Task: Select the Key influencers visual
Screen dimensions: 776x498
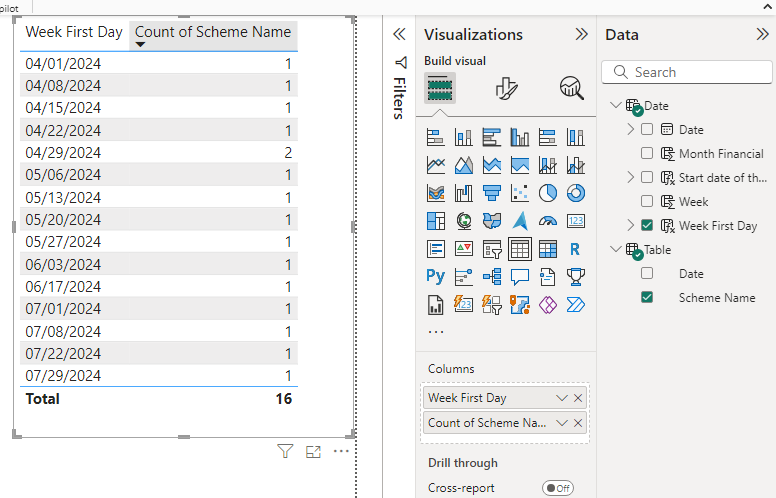Action: 464,277
